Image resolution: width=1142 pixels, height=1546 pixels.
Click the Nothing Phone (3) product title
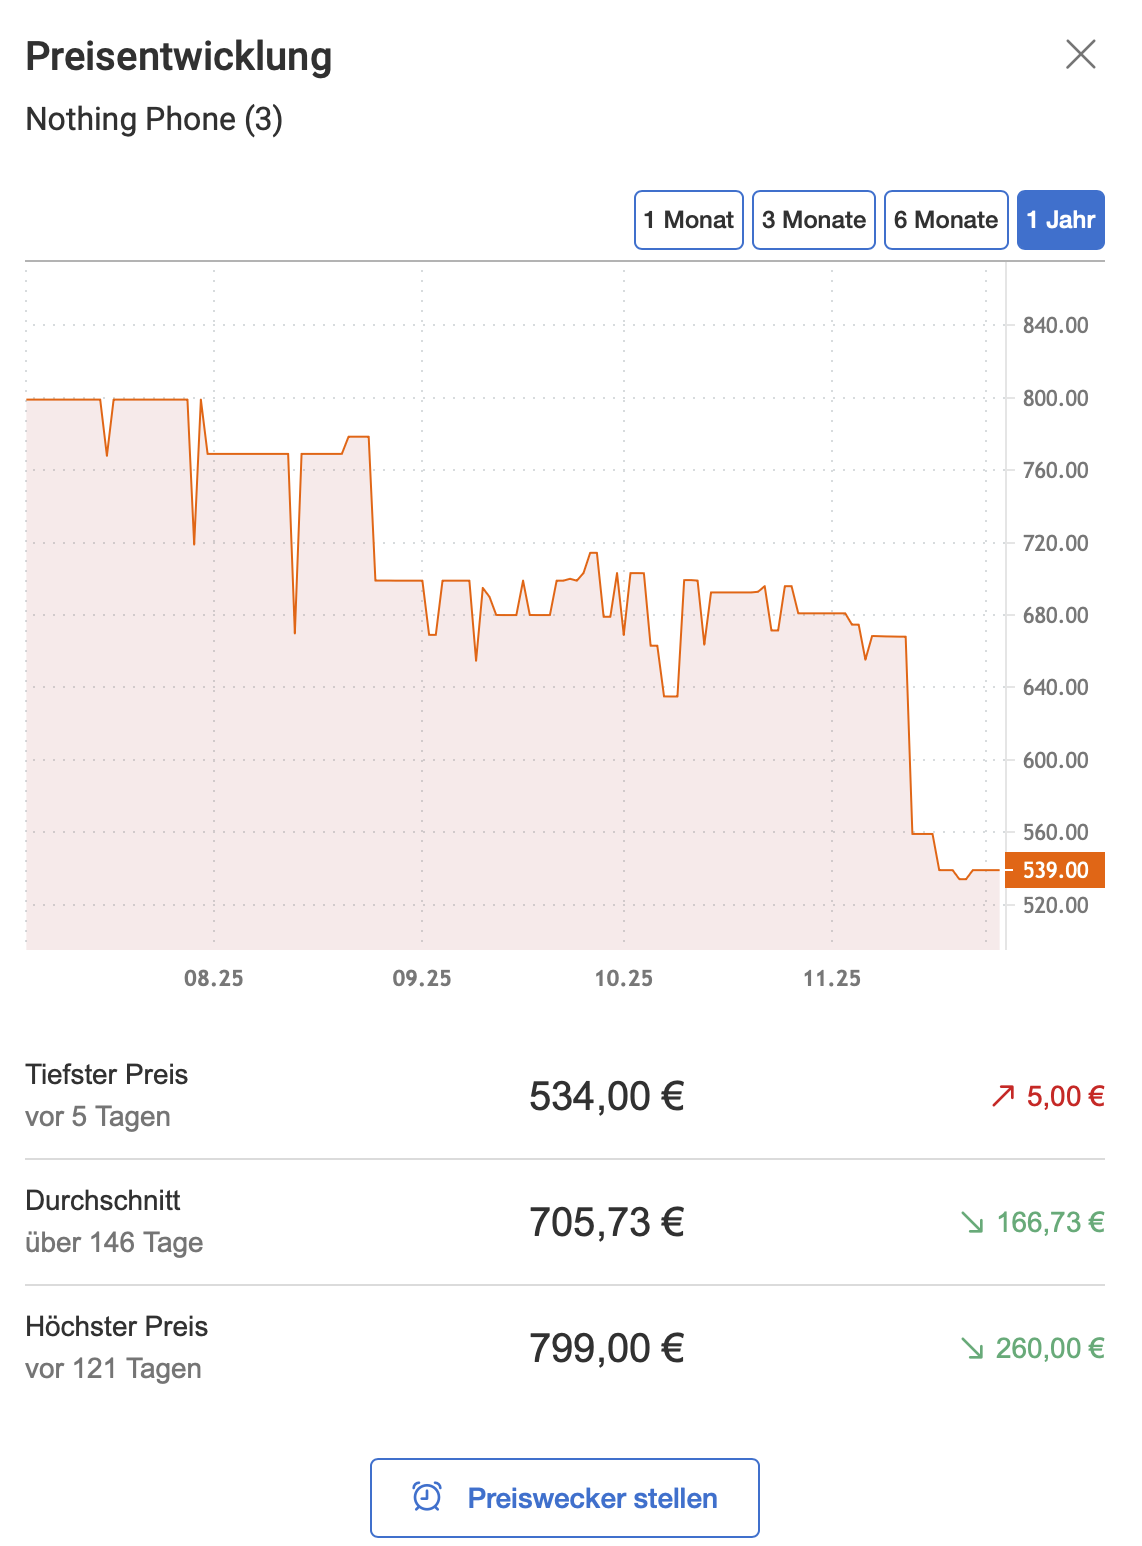point(154,119)
